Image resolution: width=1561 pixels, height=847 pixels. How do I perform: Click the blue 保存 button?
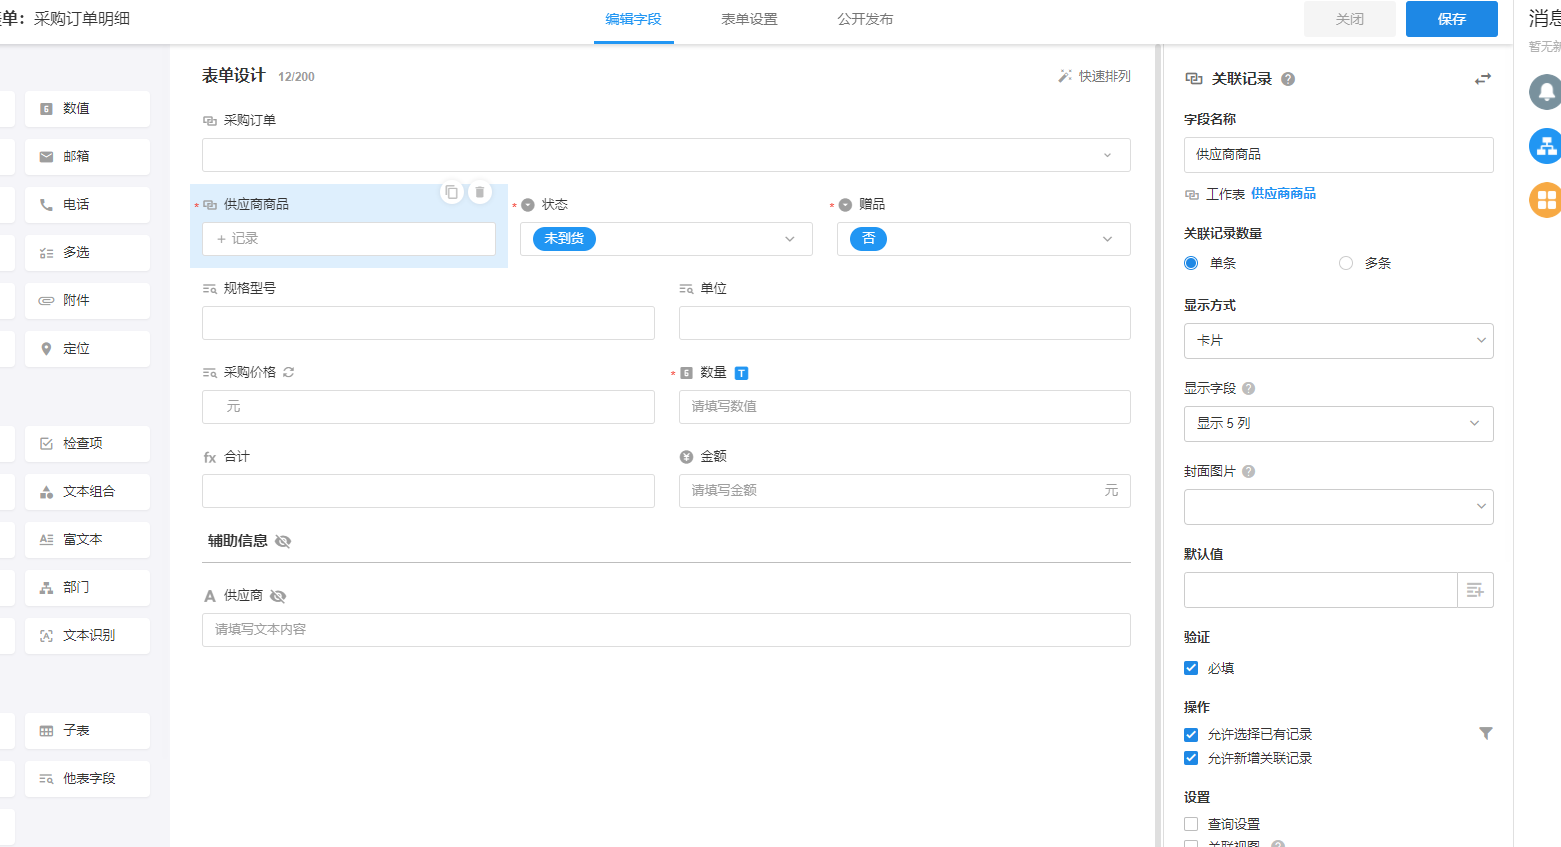1451,19
